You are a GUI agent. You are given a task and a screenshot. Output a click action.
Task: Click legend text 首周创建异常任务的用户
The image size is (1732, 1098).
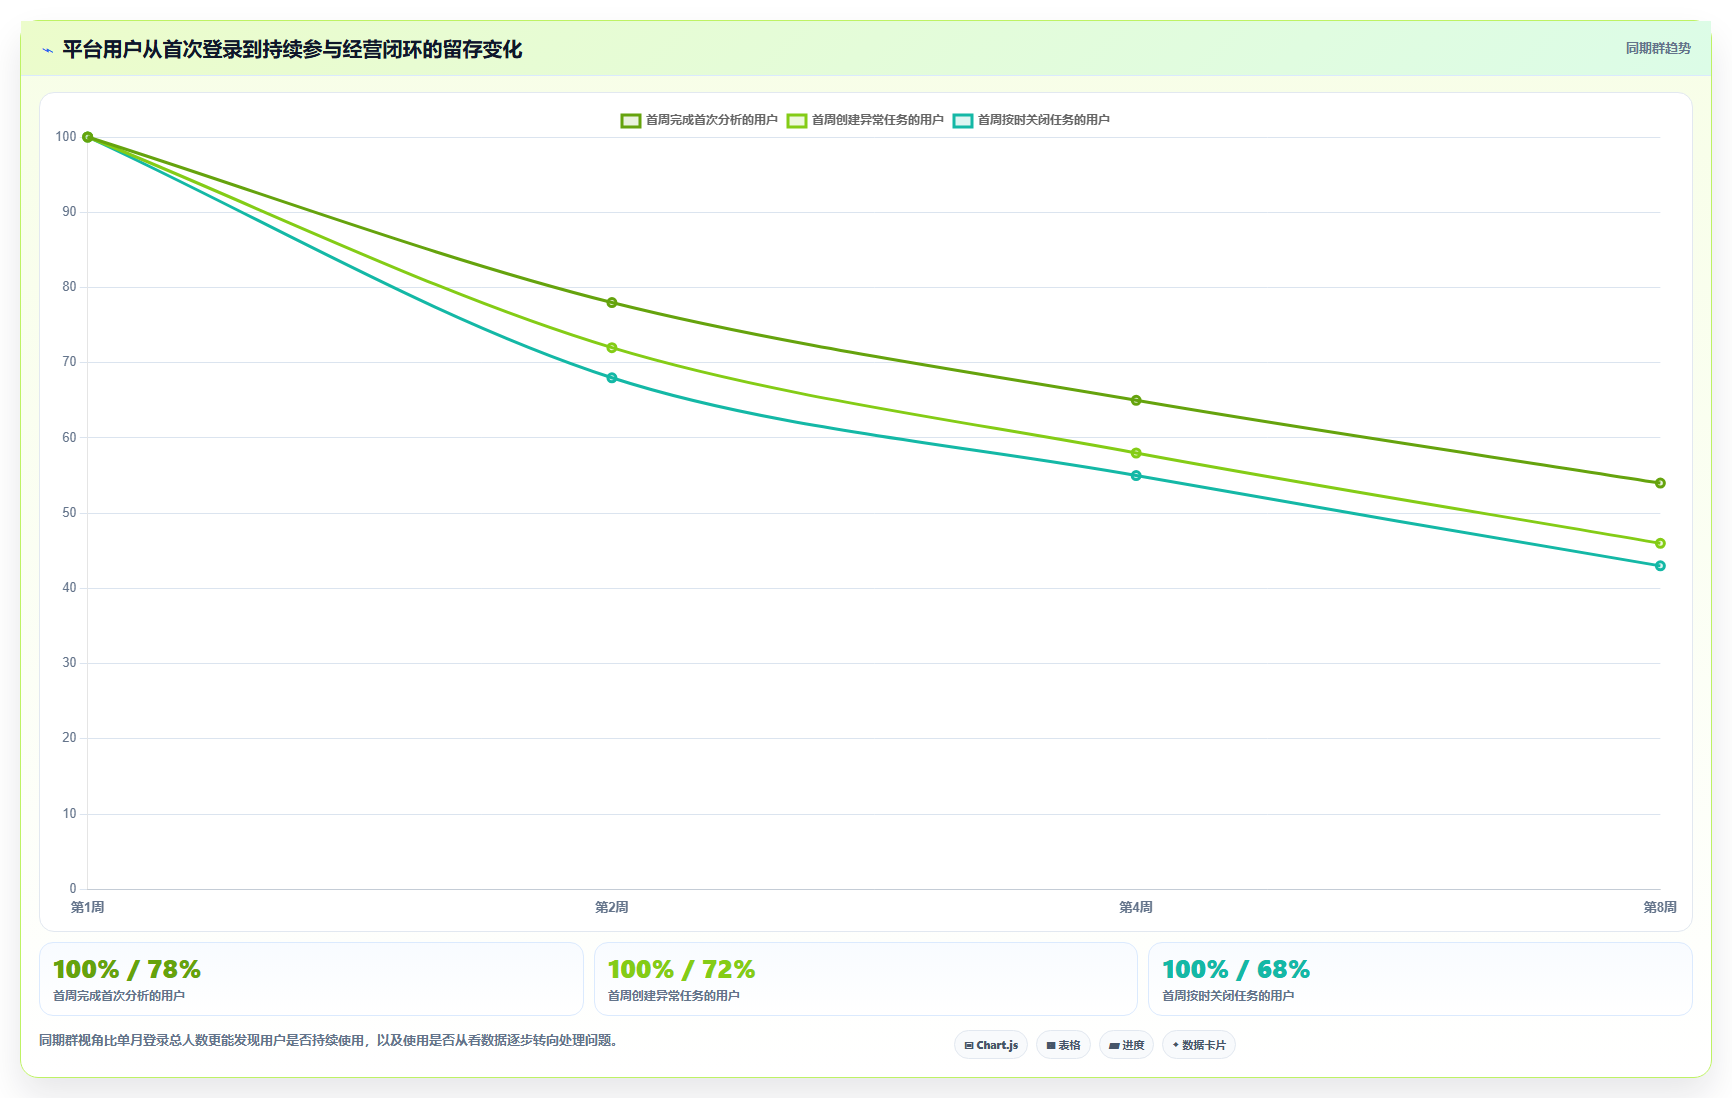pyautogui.click(x=877, y=120)
